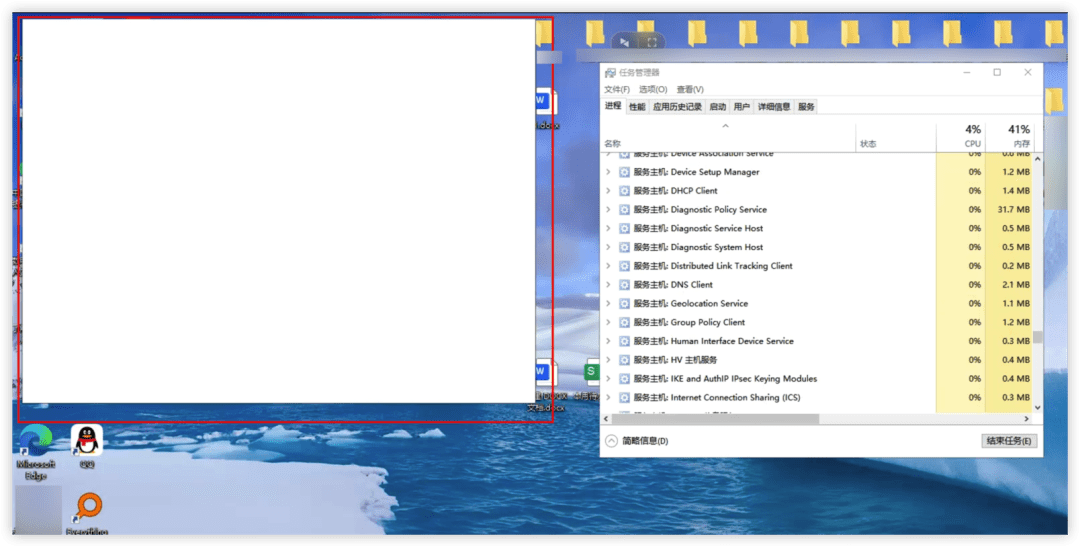Click the gear icon of Diagnostic System Host
The image size is (1080, 547).
click(625, 247)
